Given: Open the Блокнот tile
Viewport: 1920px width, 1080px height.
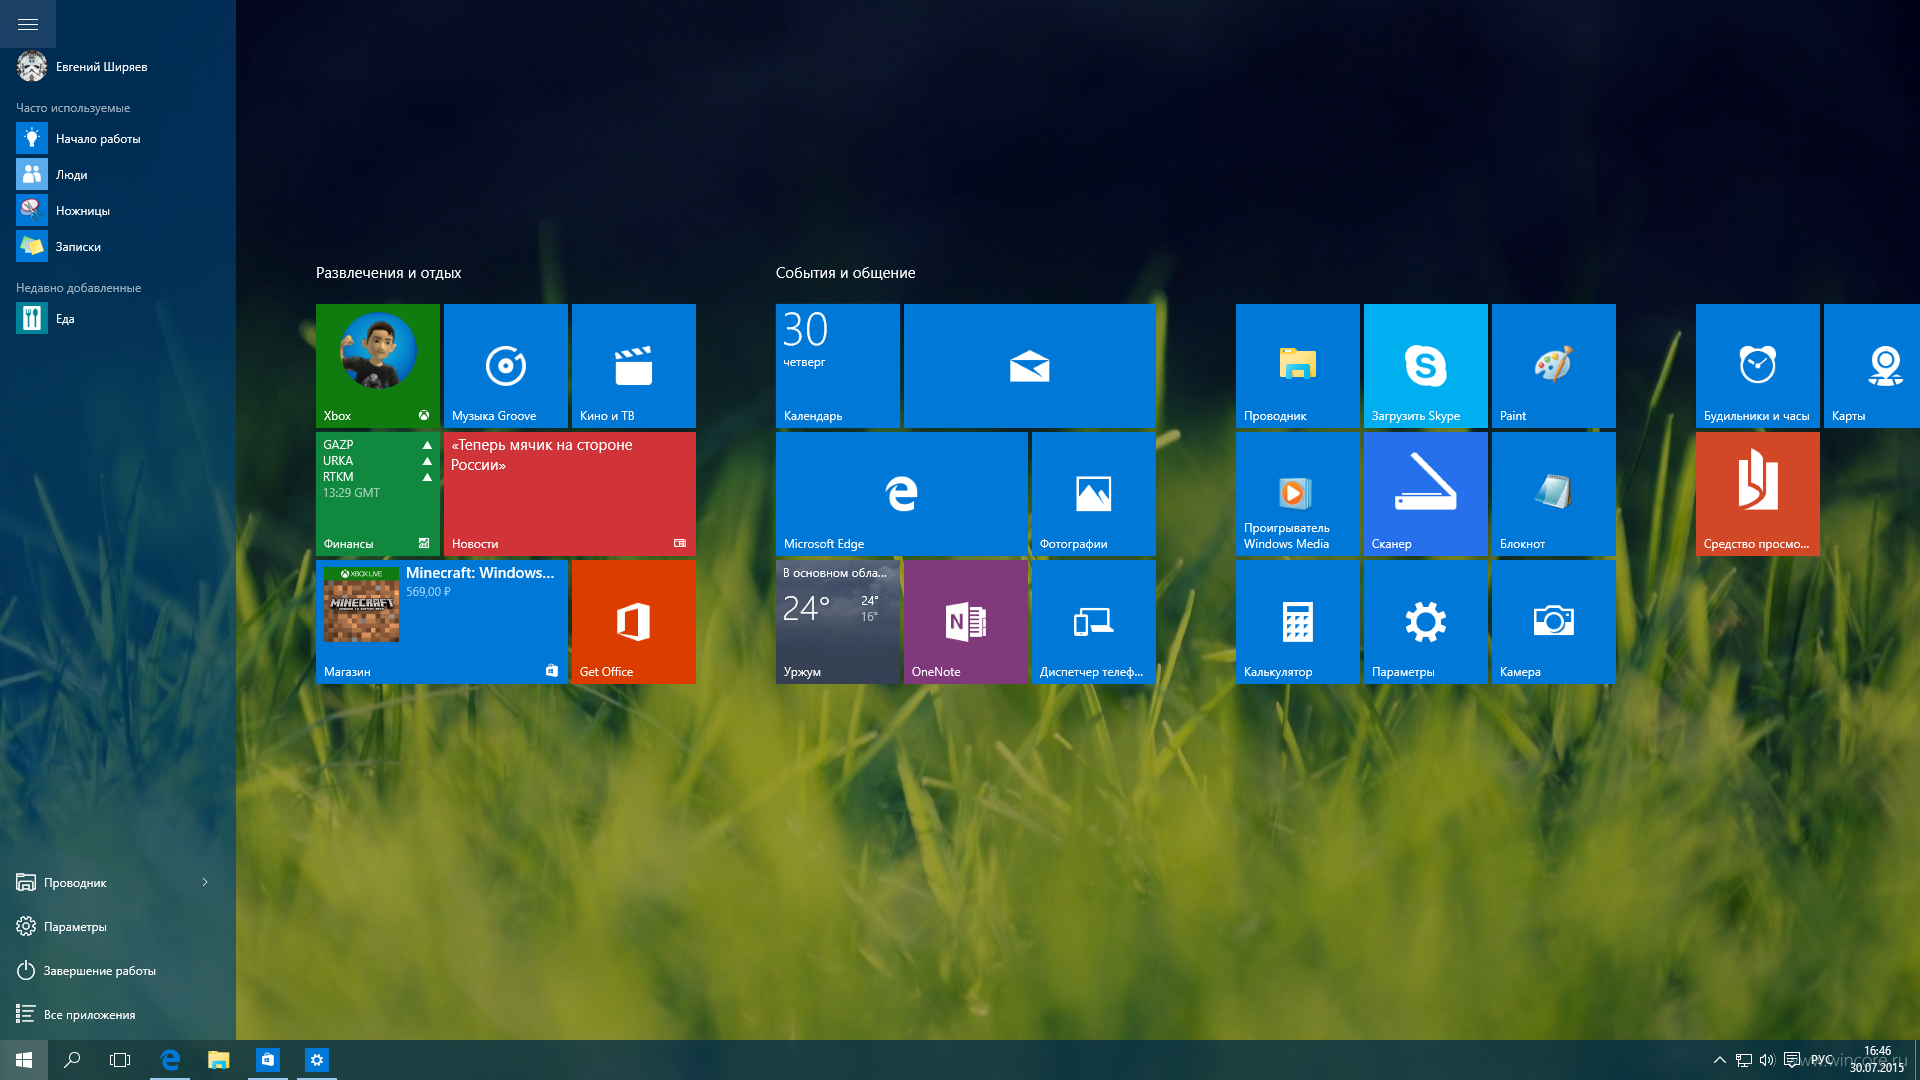Looking at the screenshot, I should point(1554,494).
